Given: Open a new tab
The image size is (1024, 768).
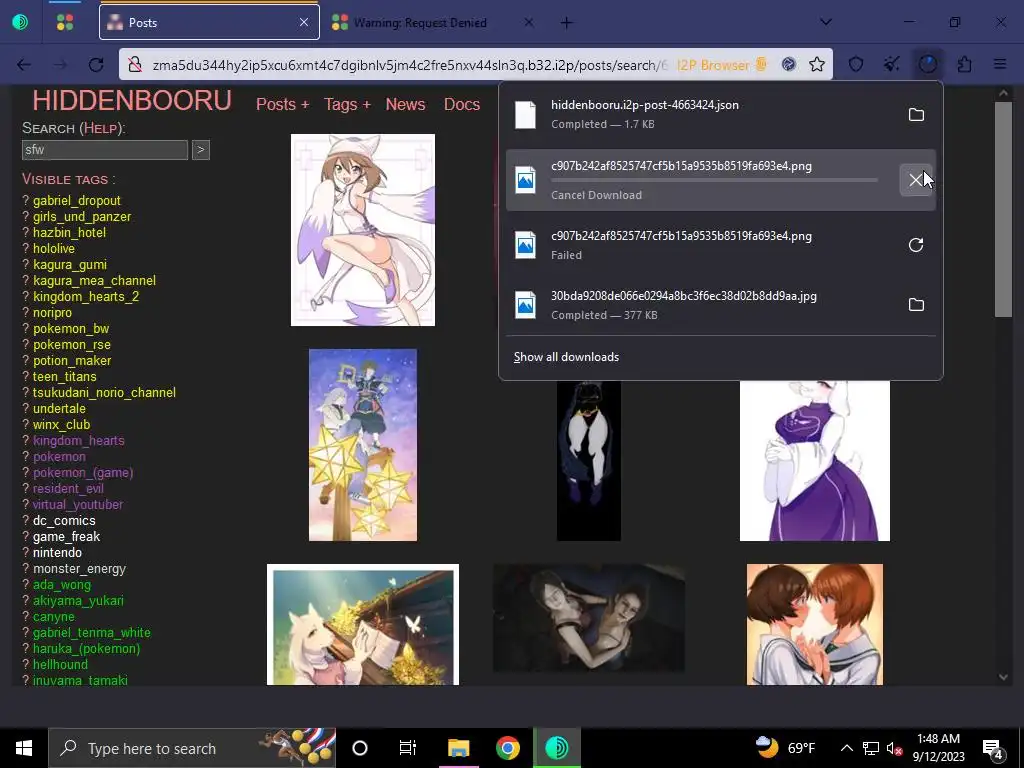Looking at the screenshot, I should click(566, 23).
